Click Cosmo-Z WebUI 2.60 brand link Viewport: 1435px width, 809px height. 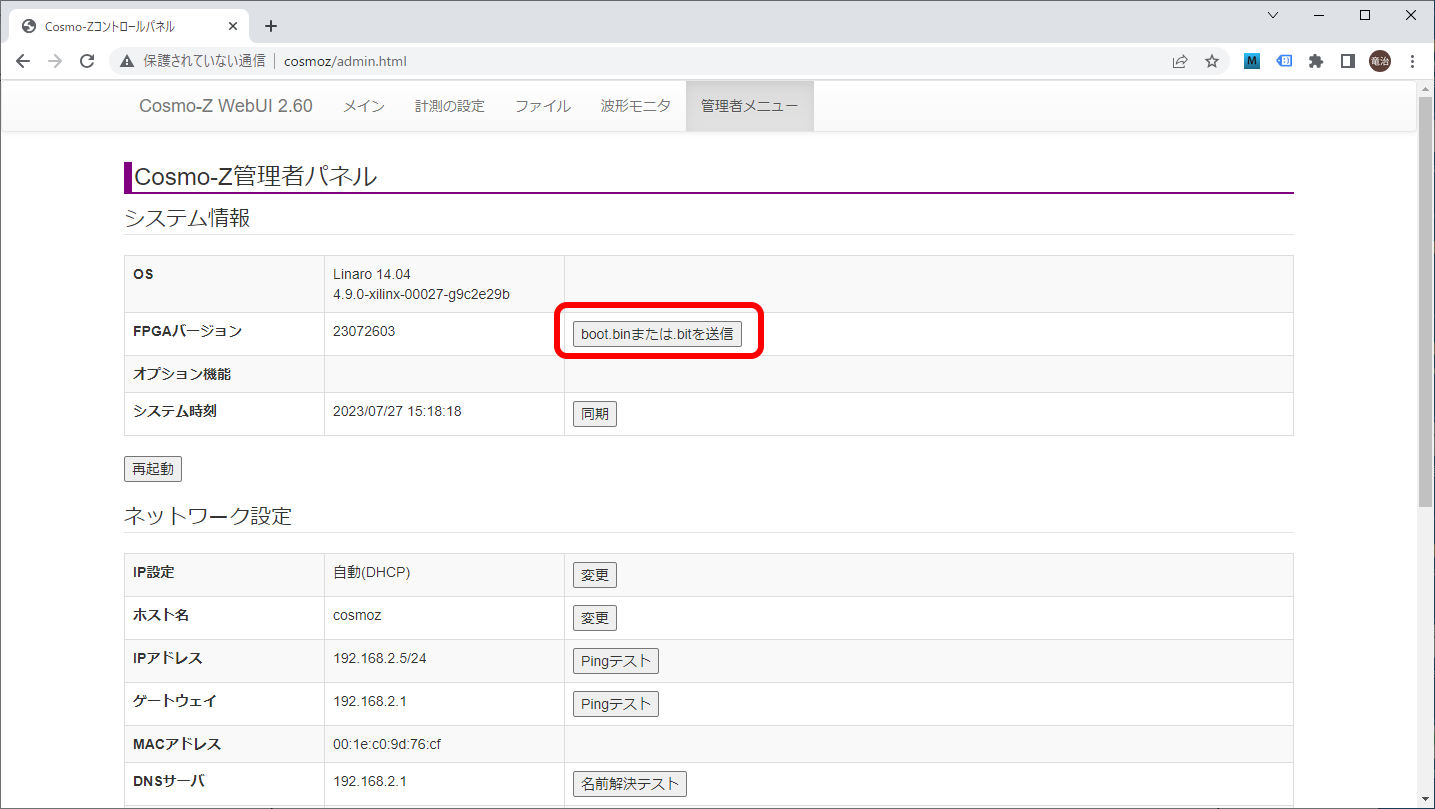(x=225, y=106)
